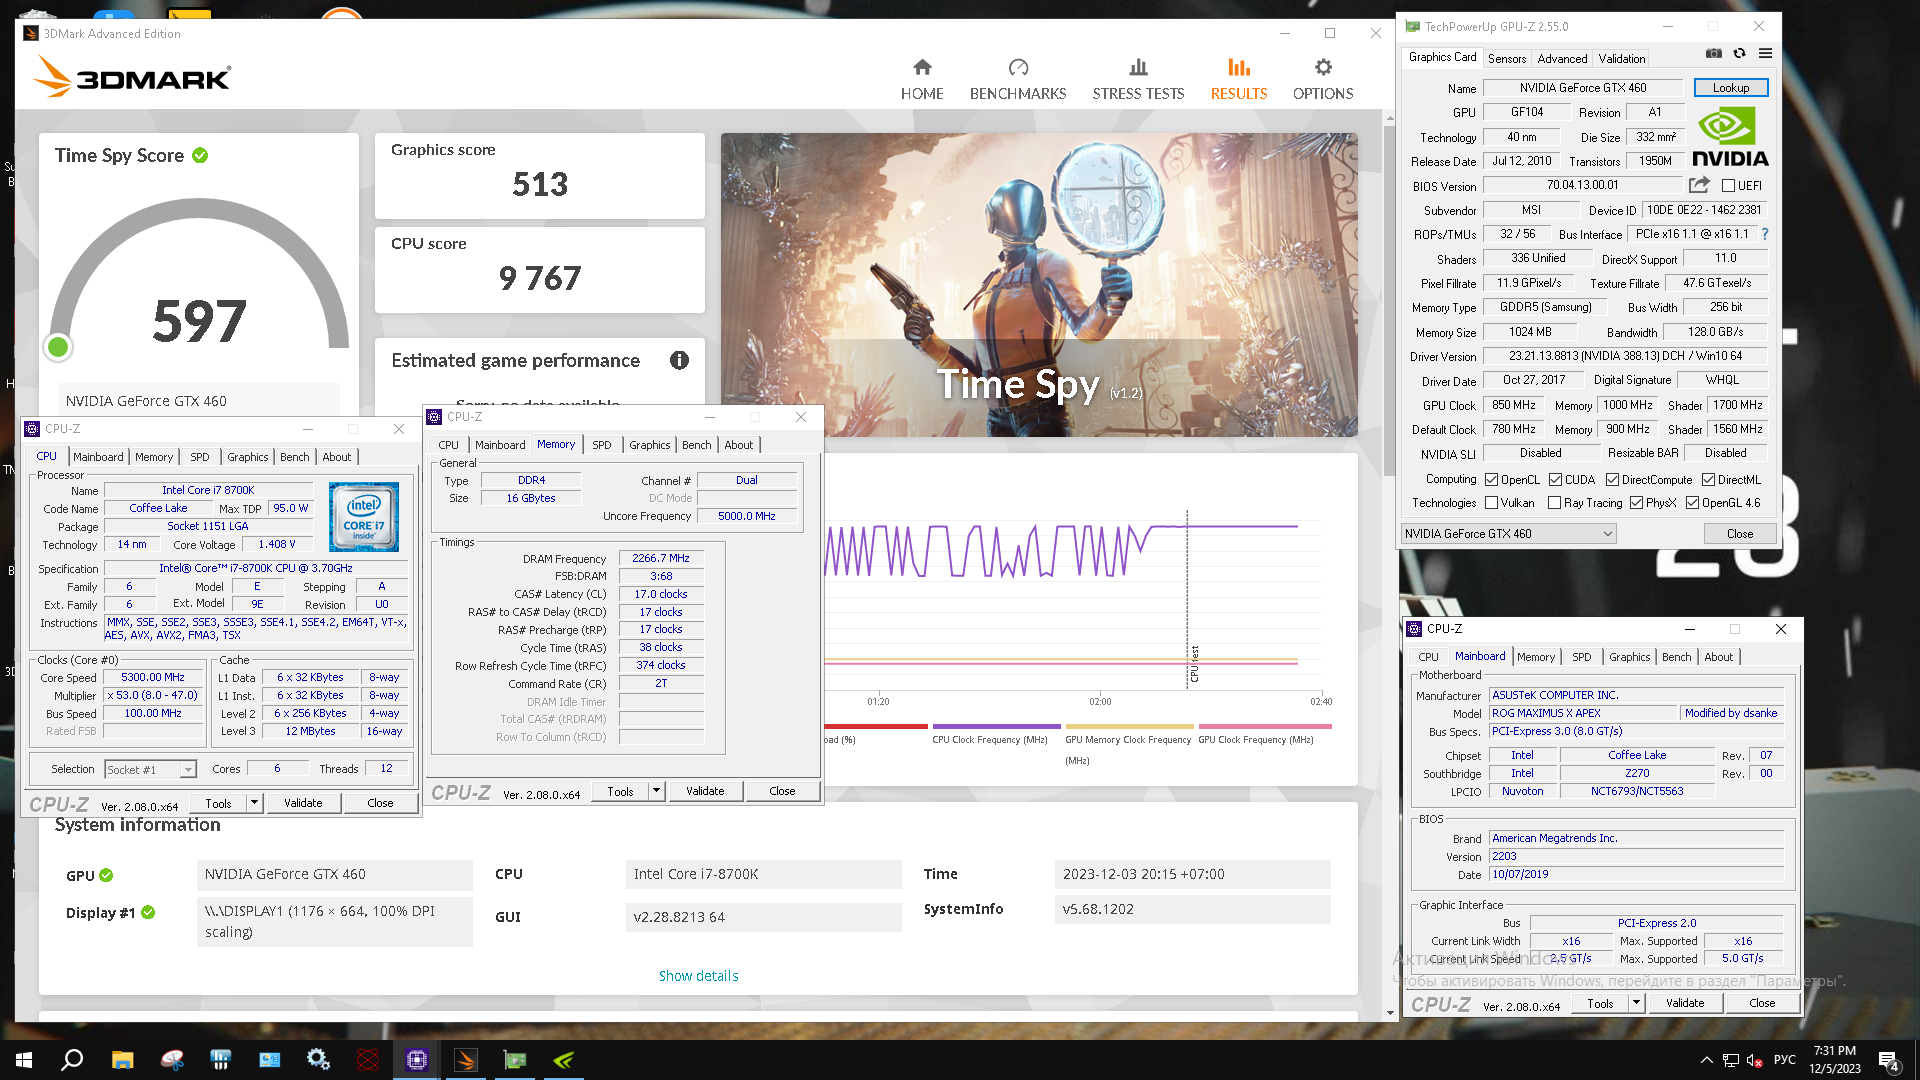1920x1080 pixels.
Task: Expand Tools dropdown arrow in CPU-Z CPU window
Action: [254, 803]
